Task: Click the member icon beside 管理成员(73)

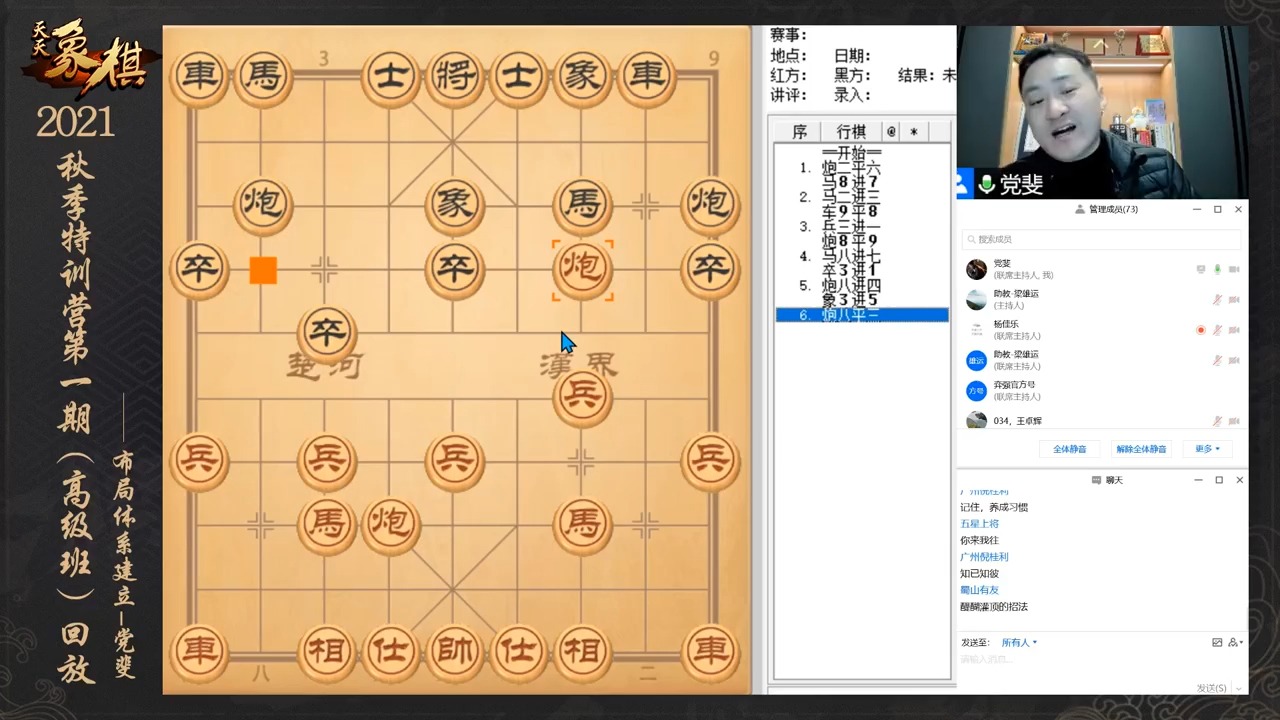Action: (x=1080, y=210)
